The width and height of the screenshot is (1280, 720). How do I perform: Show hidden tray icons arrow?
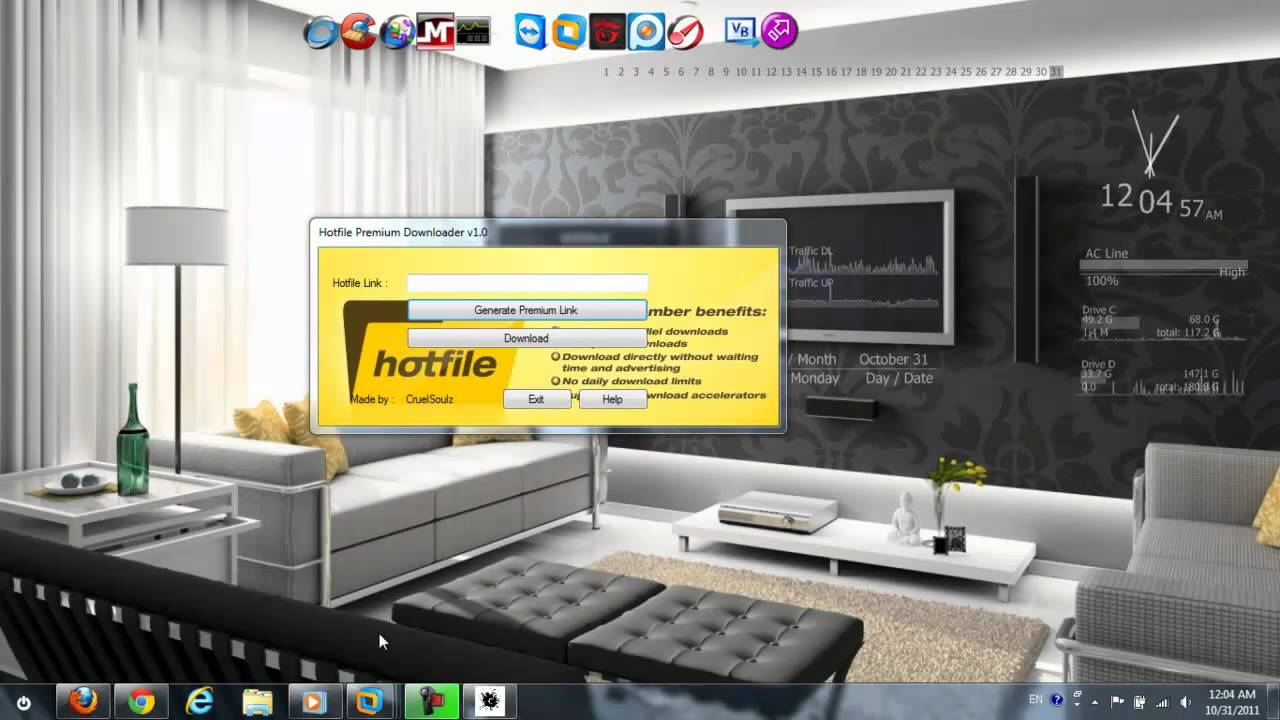tap(1096, 702)
